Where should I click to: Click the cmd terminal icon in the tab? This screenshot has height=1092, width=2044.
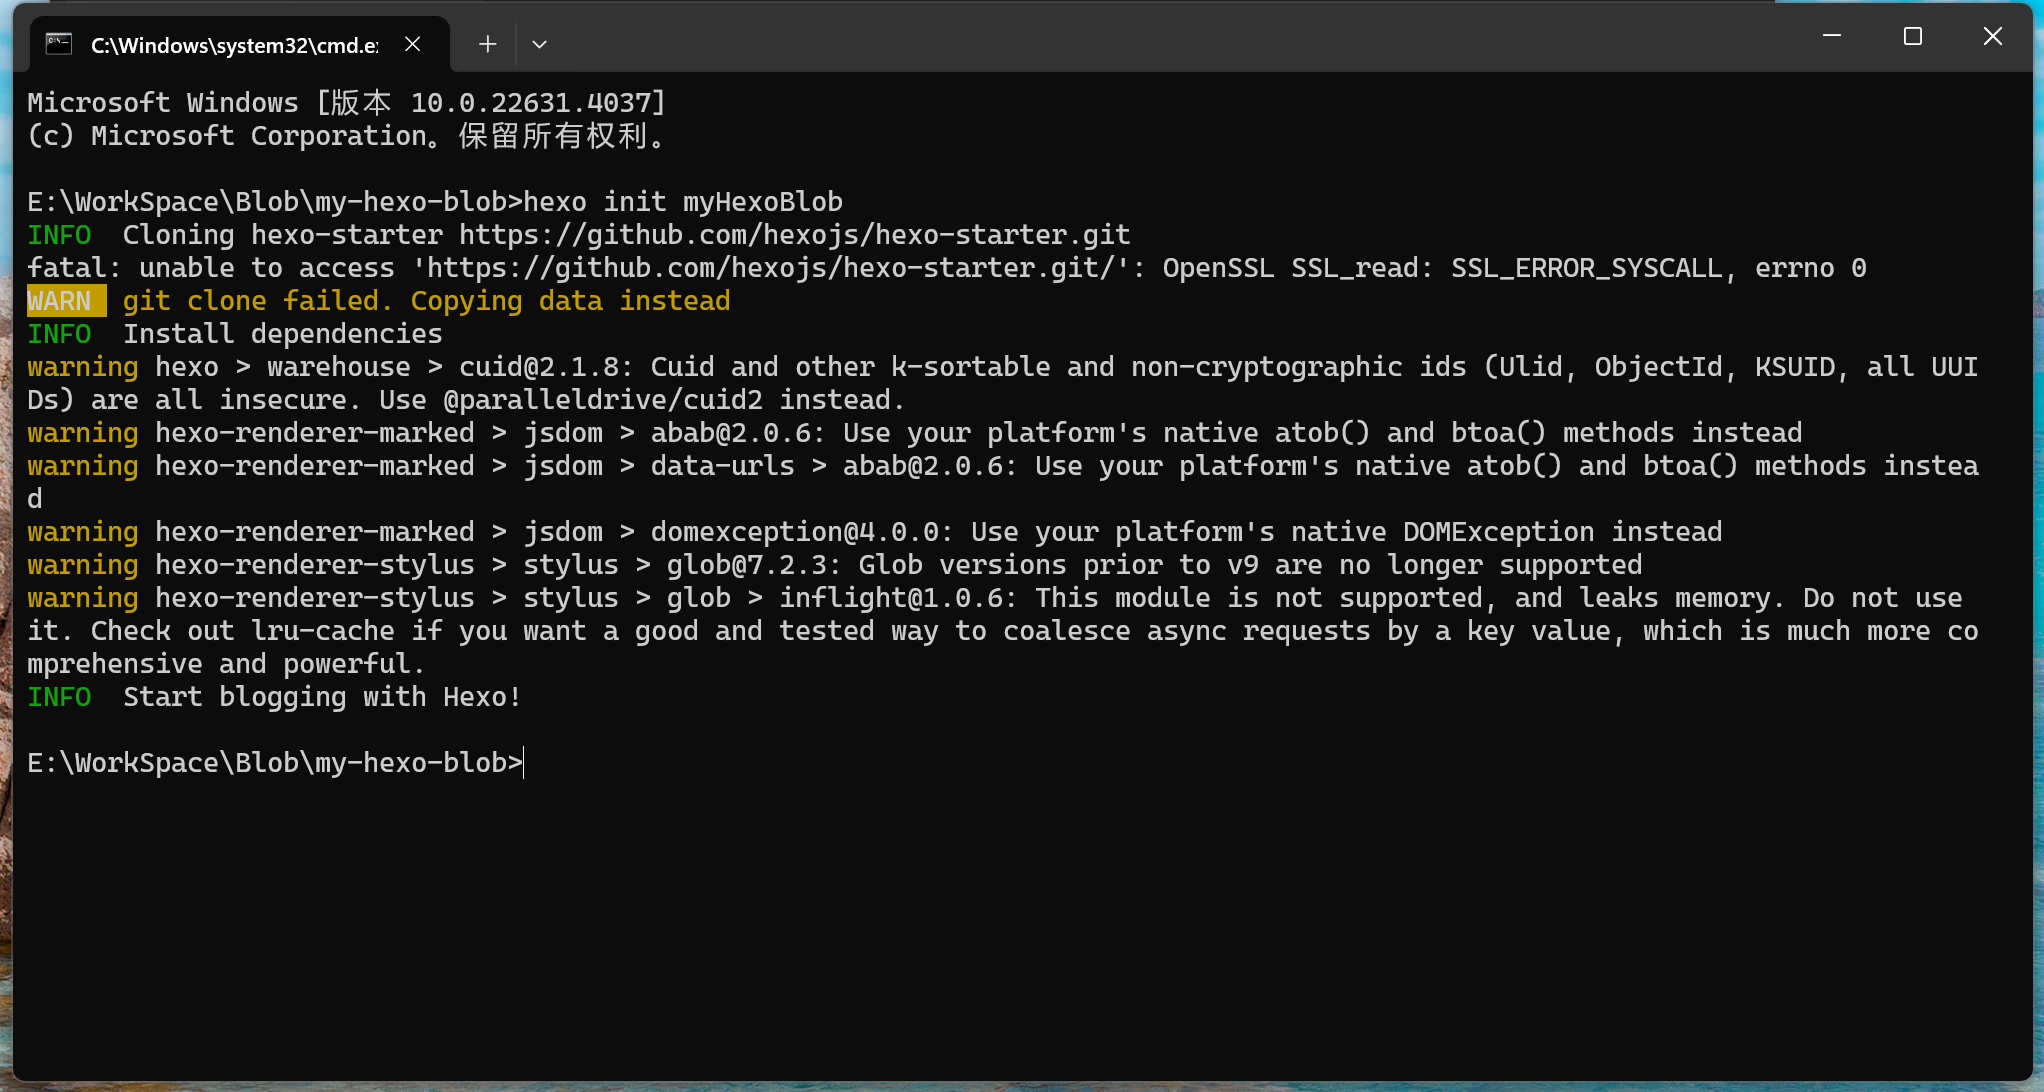(59, 44)
